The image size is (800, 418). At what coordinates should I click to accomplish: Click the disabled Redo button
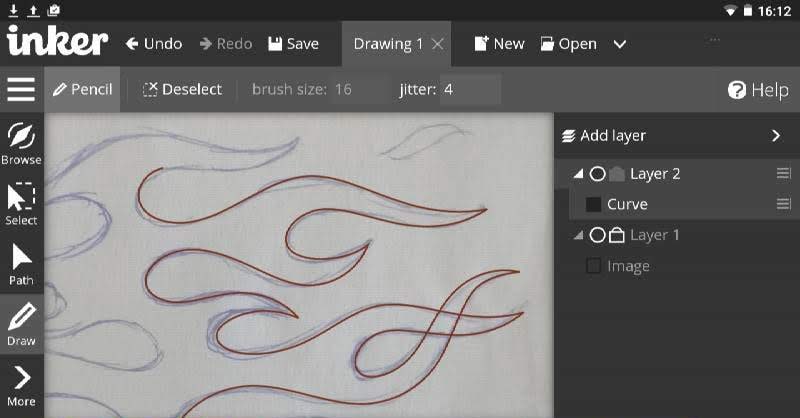226,44
